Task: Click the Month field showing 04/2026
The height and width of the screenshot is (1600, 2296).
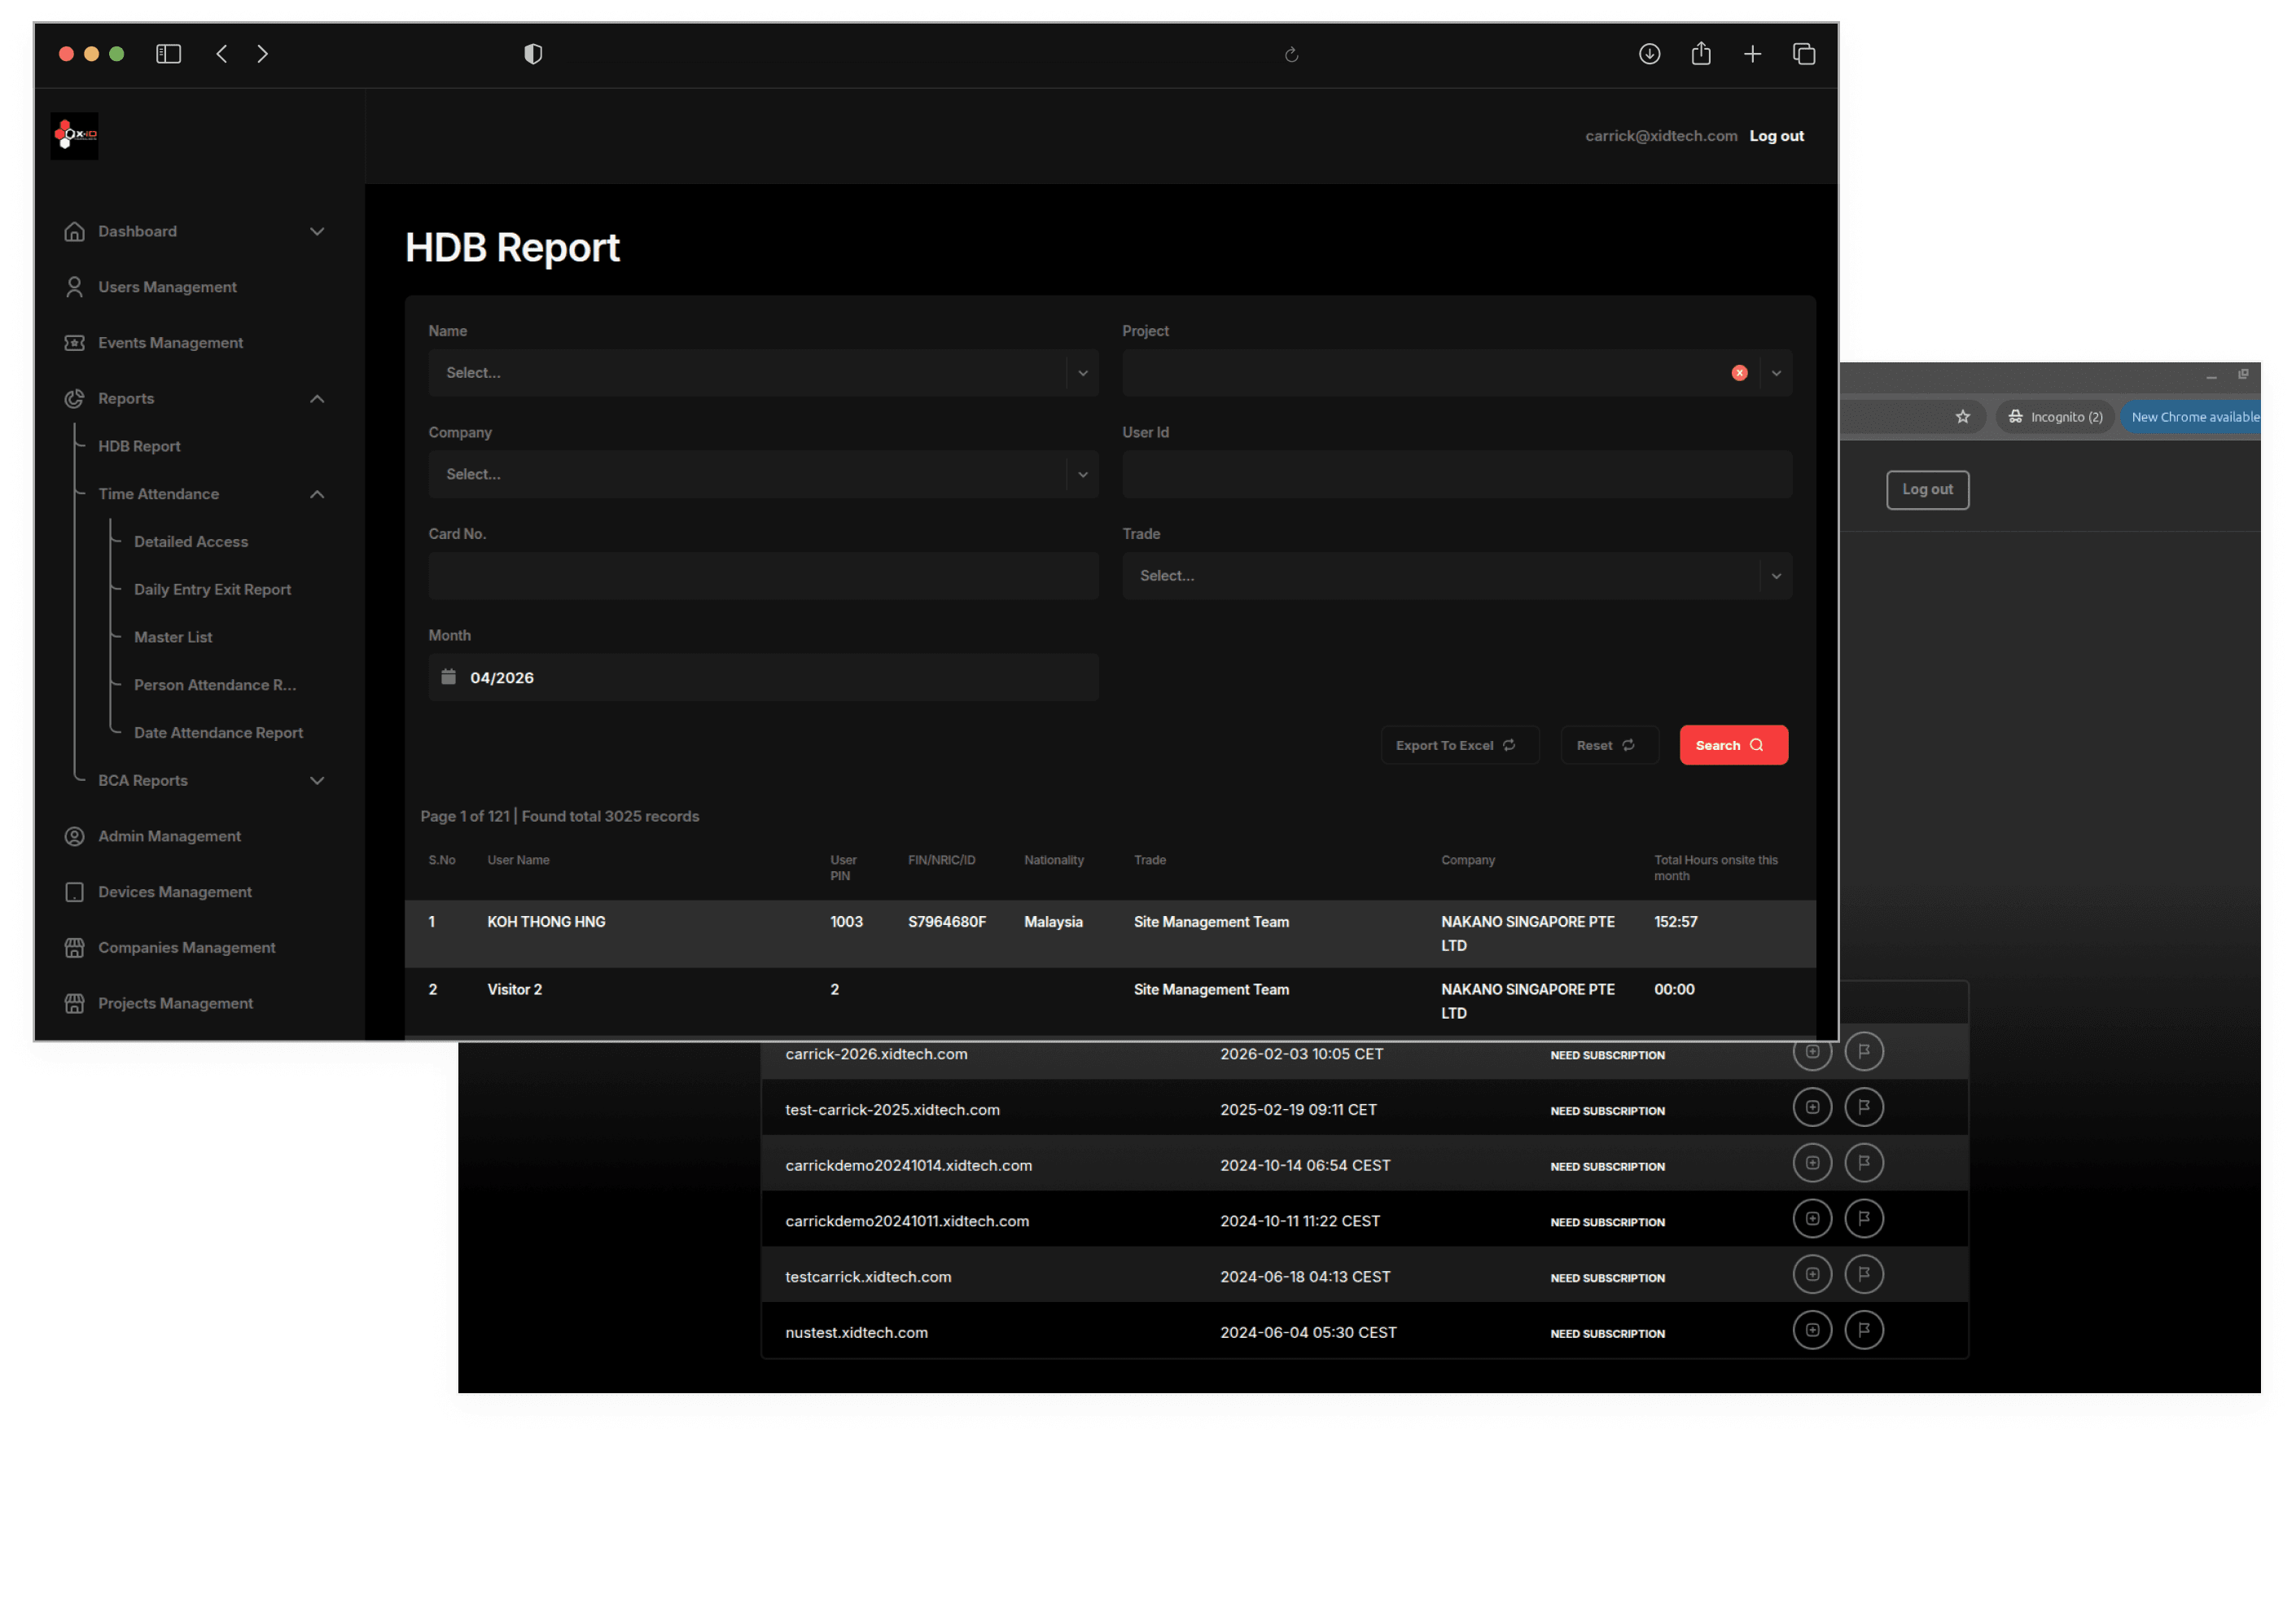Action: coord(763,678)
